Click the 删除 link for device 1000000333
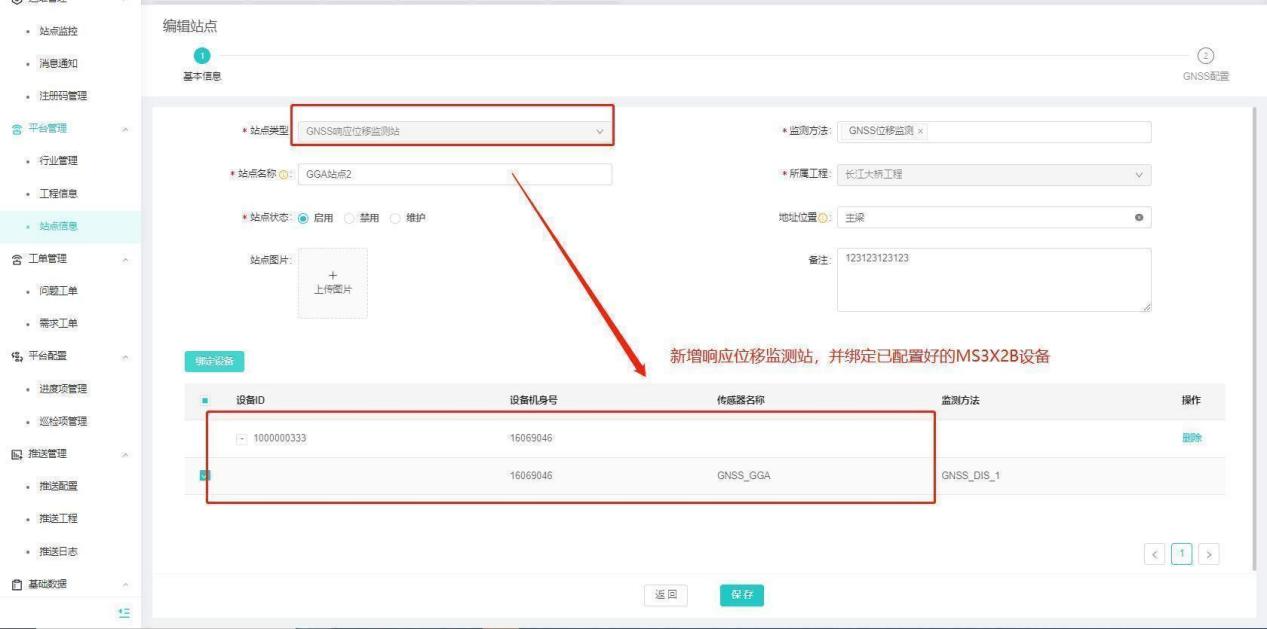This screenshot has height=629, width=1267. (x=1192, y=438)
